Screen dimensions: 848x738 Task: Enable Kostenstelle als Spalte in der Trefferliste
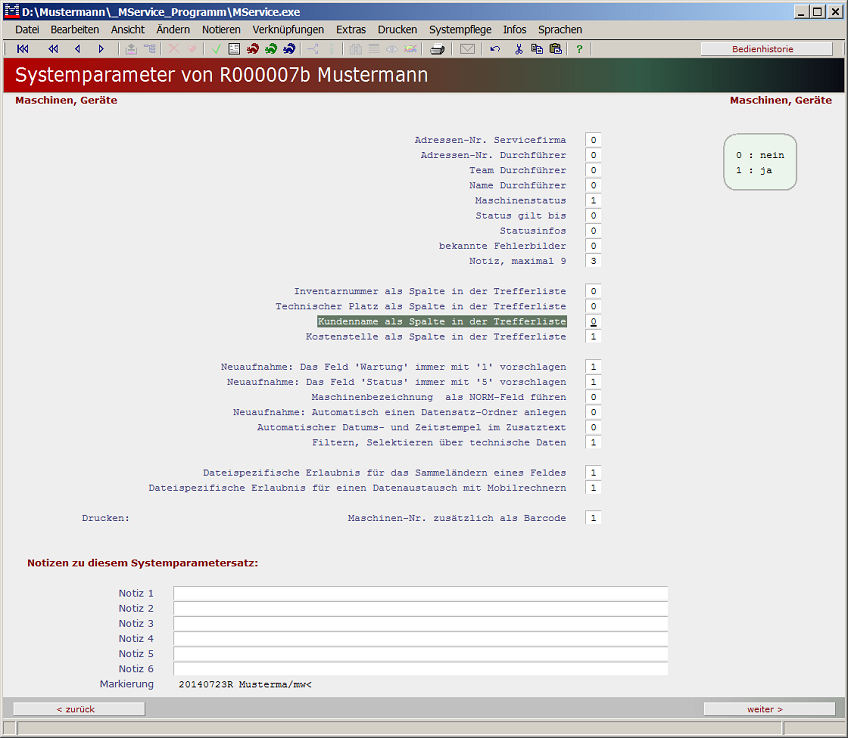click(x=592, y=336)
